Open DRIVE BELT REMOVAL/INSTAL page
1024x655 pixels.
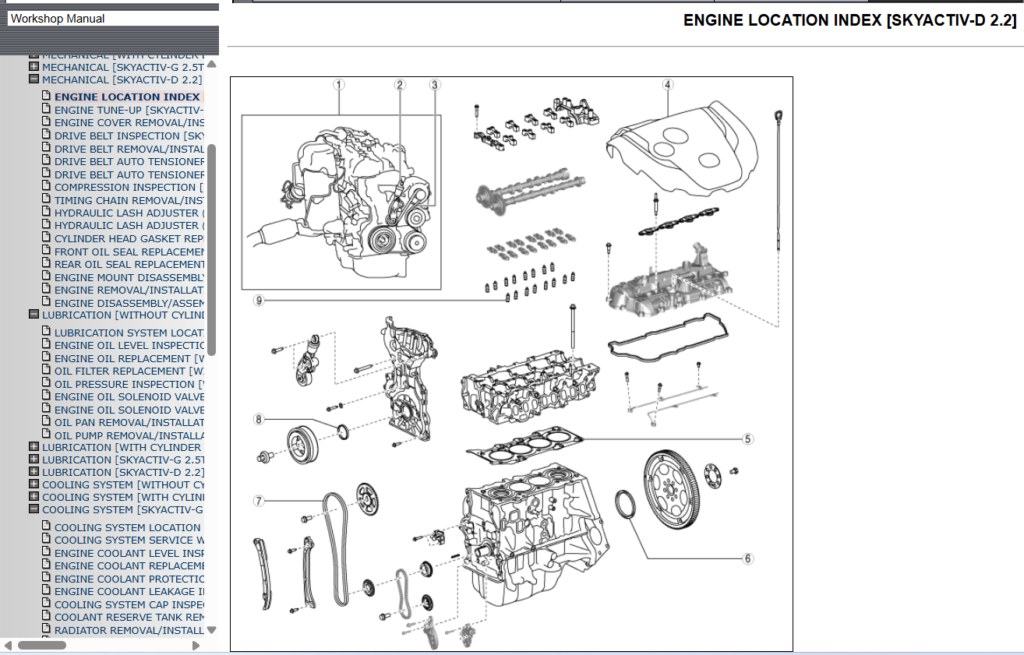pyautogui.click(x=129, y=148)
